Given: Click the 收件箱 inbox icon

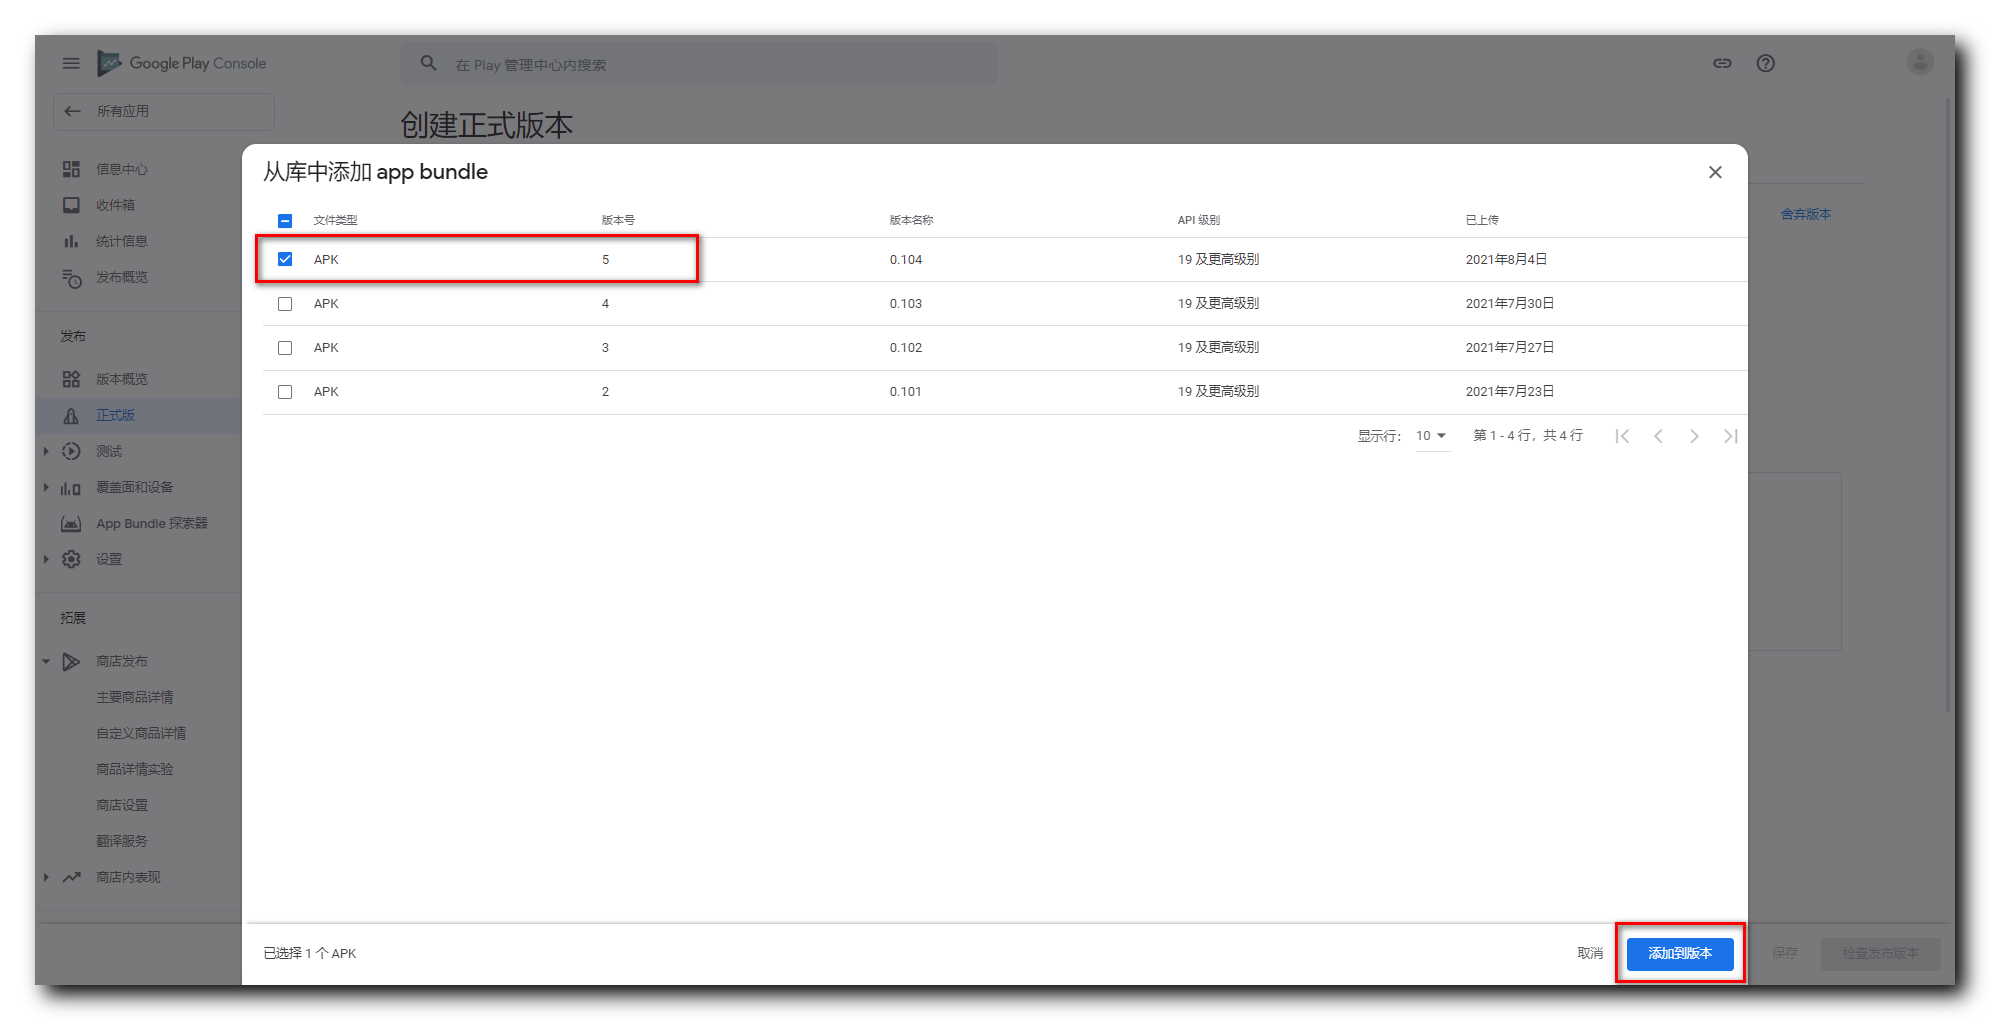Looking at the screenshot, I should pyautogui.click(x=71, y=205).
